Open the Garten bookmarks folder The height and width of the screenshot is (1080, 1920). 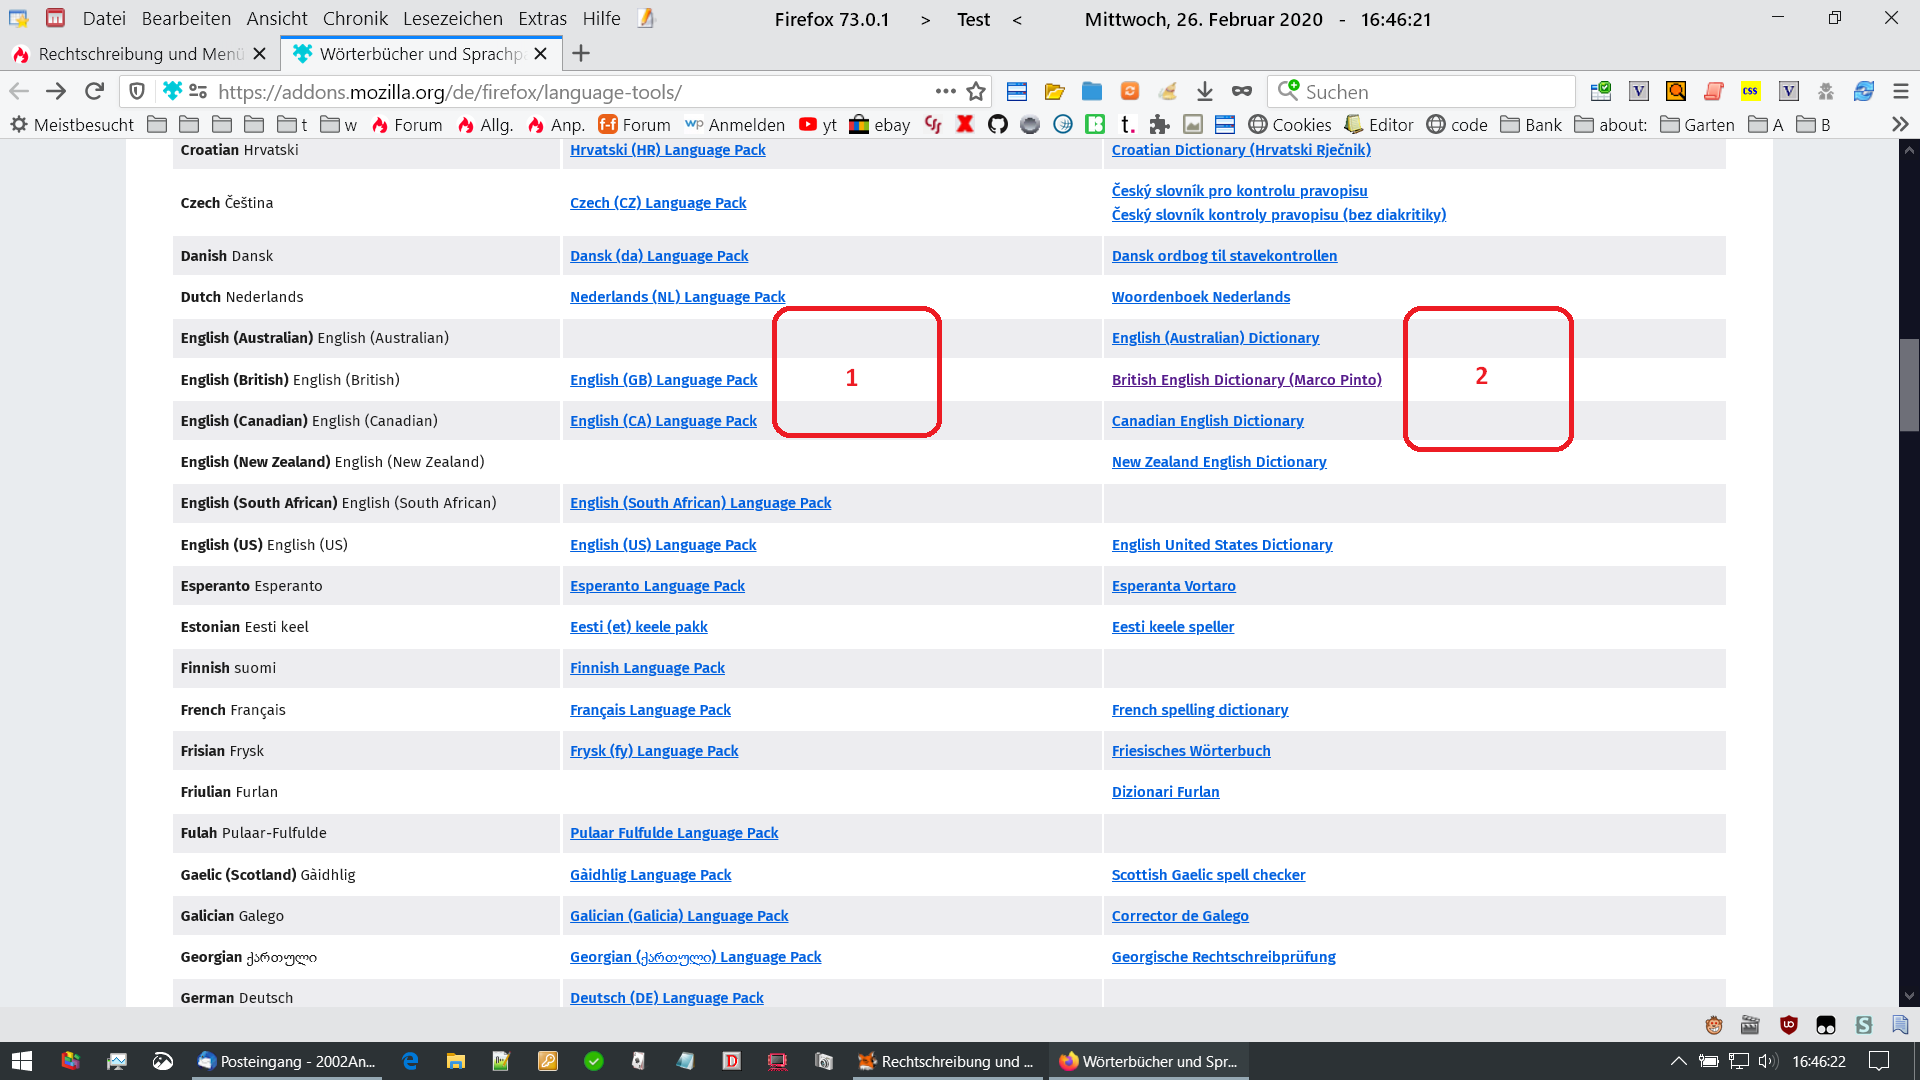click(x=1697, y=125)
